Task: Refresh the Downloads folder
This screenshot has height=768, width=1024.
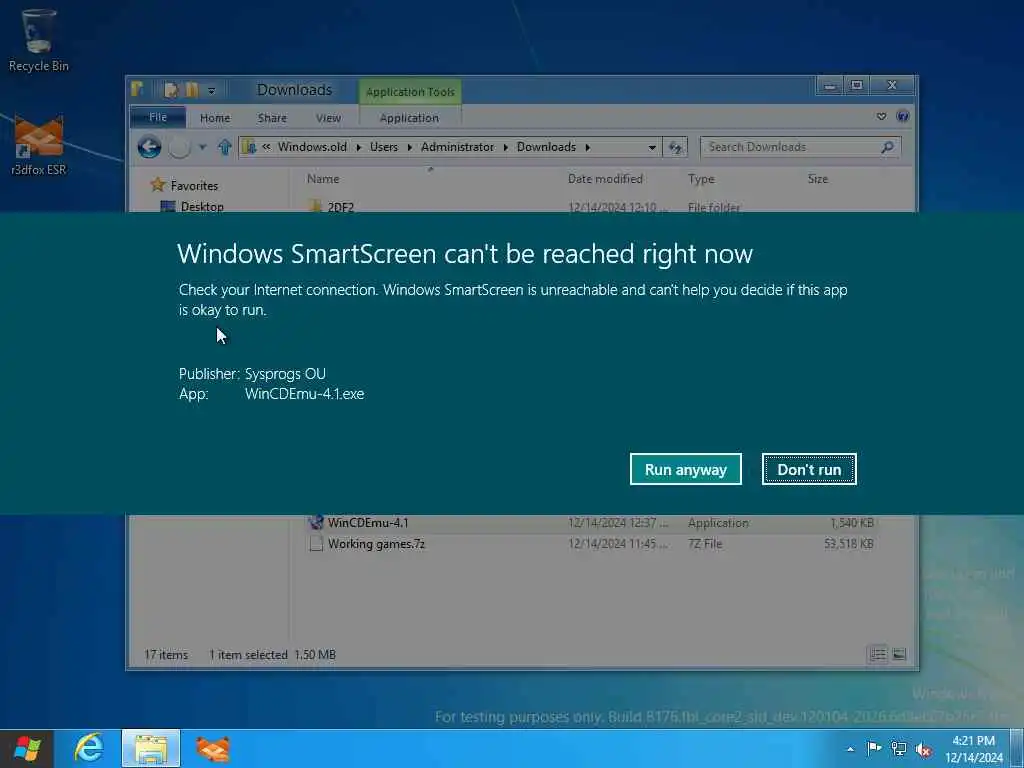Action: pos(675,148)
